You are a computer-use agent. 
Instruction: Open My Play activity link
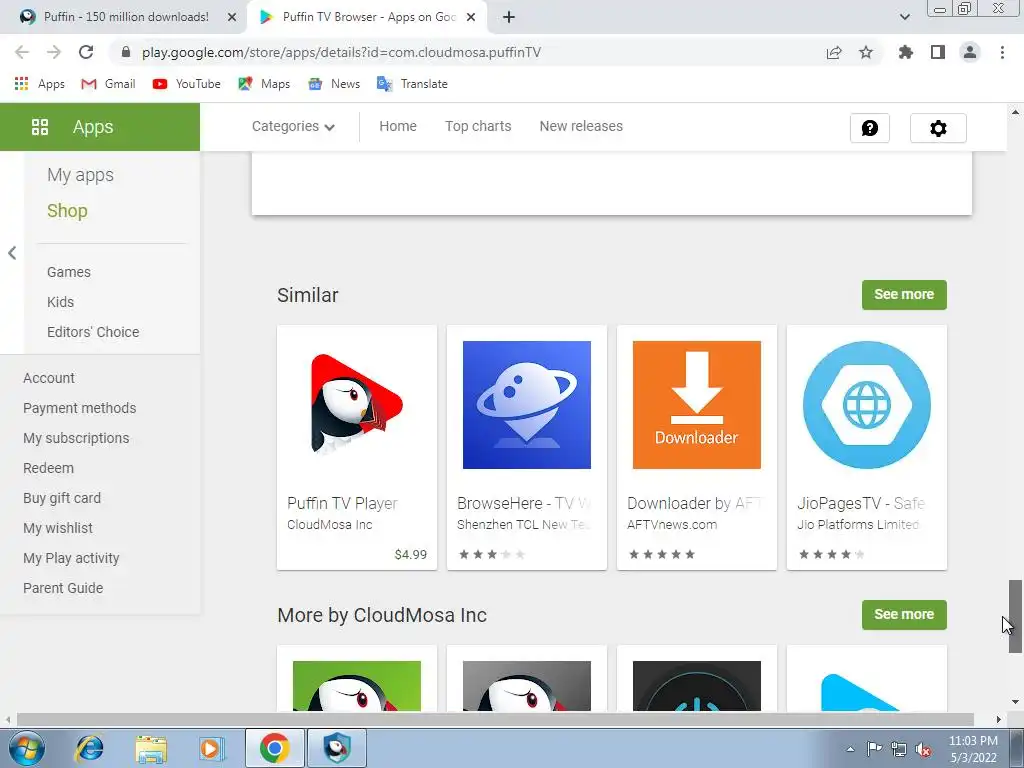coord(71,558)
